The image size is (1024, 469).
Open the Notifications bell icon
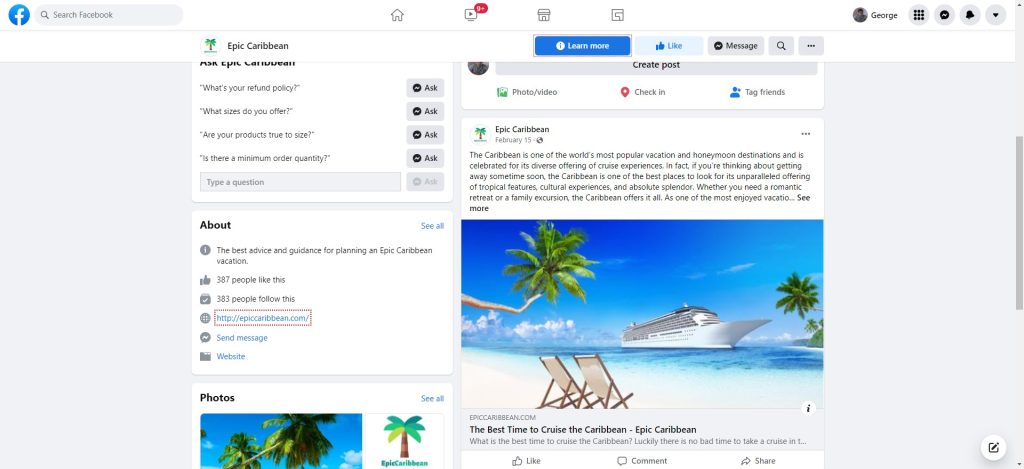(x=970, y=15)
